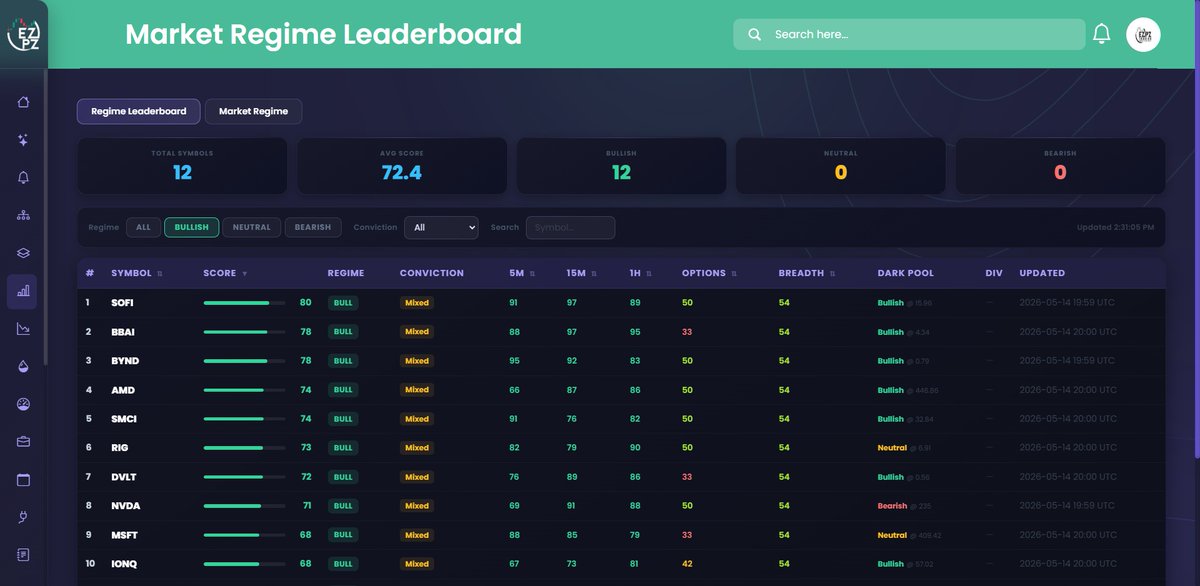1200x586 pixels.
Task: Click the Avg Score 72.4 card
Action: [402, 166]
